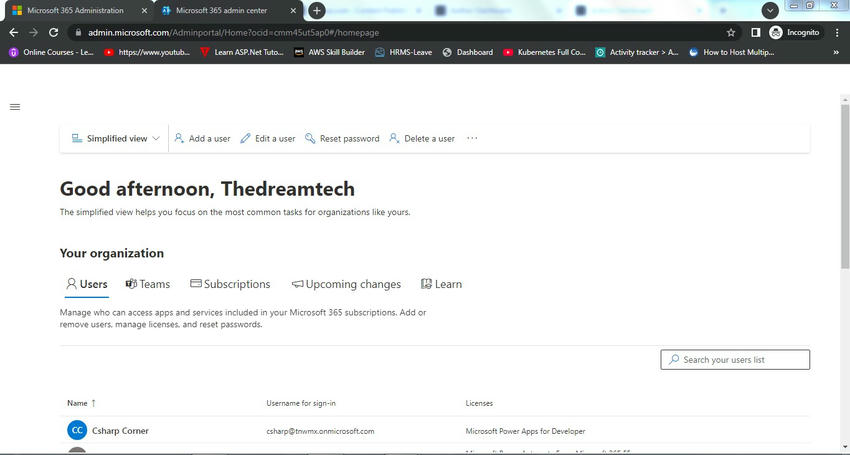This screenshot has height=455, width=850.
Task: Sort by the Name column header
Action: point(81,403)
